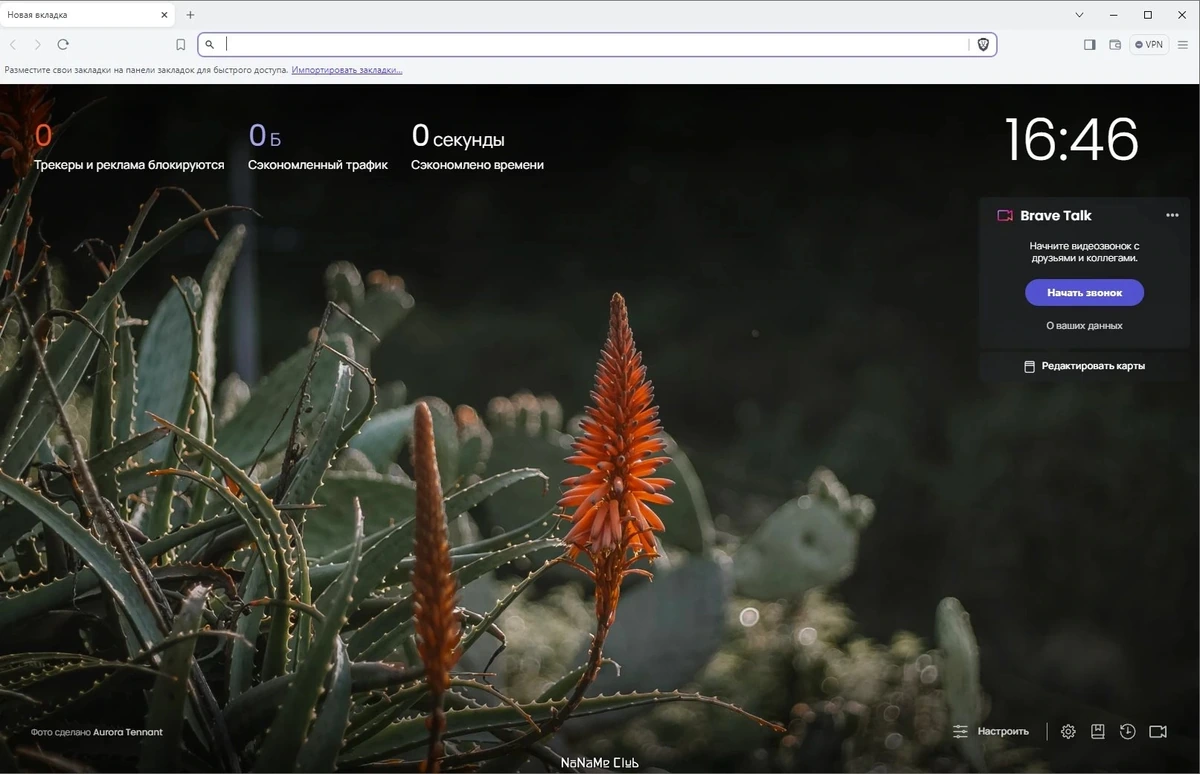Click photo credit Aurora Tennant link
This screenshot has width=1200, height=774.
tap(128, 732)
